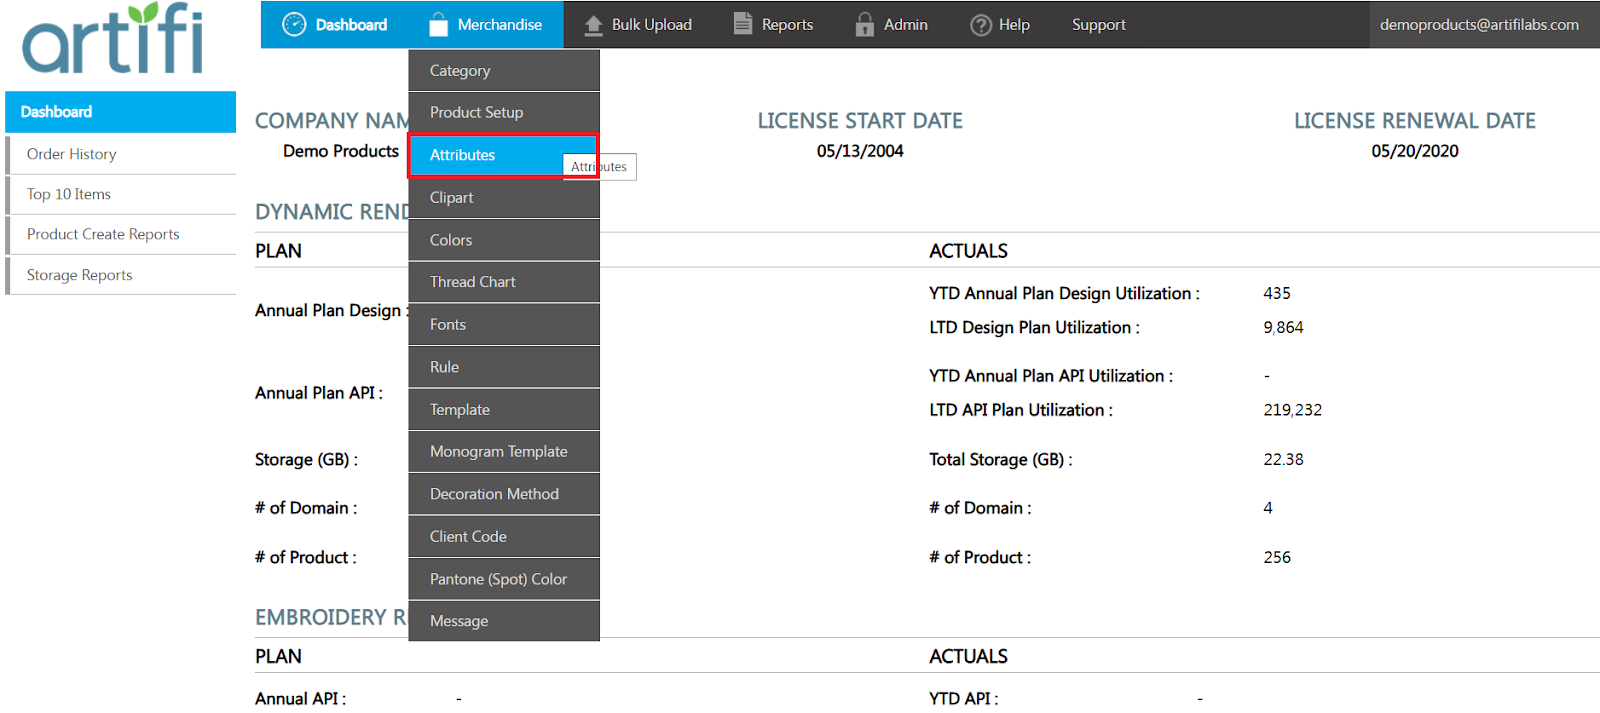Select Monogram Template option
The width and height of the screenshot is (1600, 713).
(504, 452)
